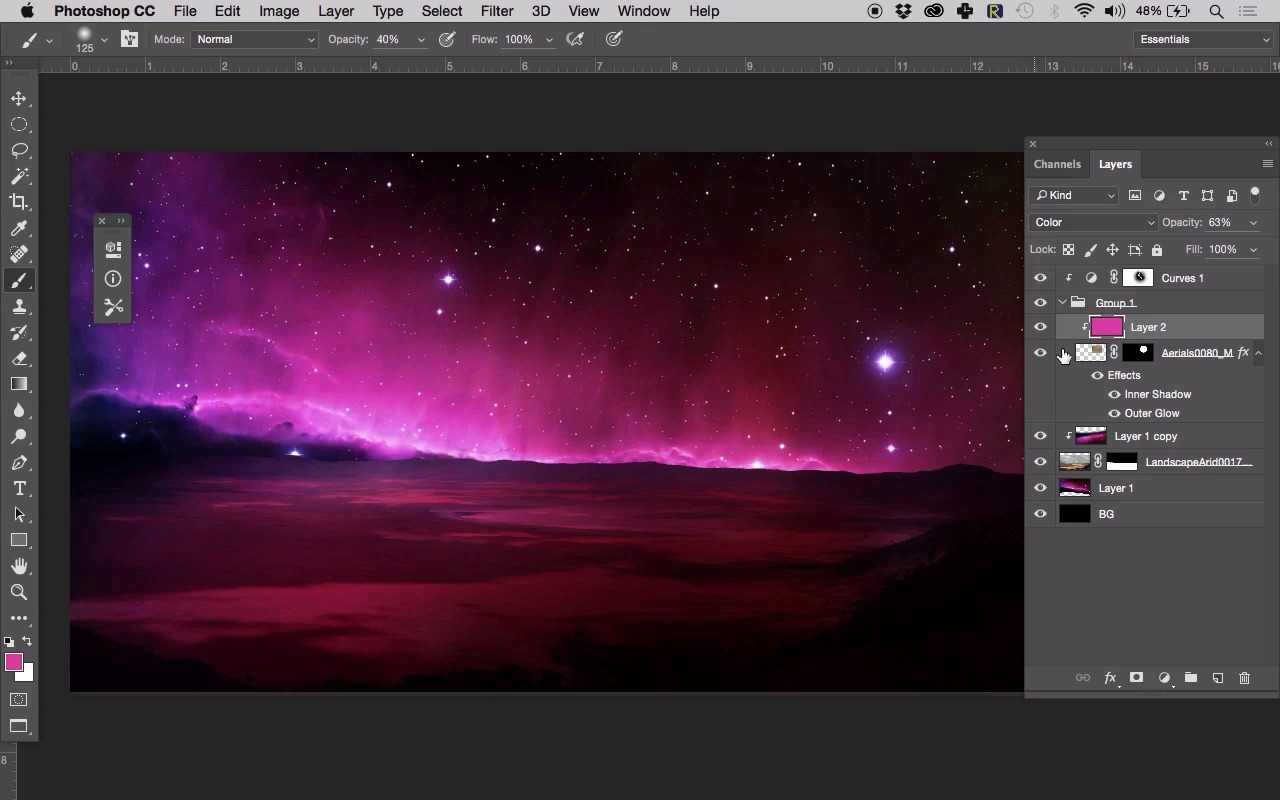Image resolution: width=1280 pixels, height=800 pixels.
Task: Select the Brush tool in toolbox
Action: (x=19, y=280)
